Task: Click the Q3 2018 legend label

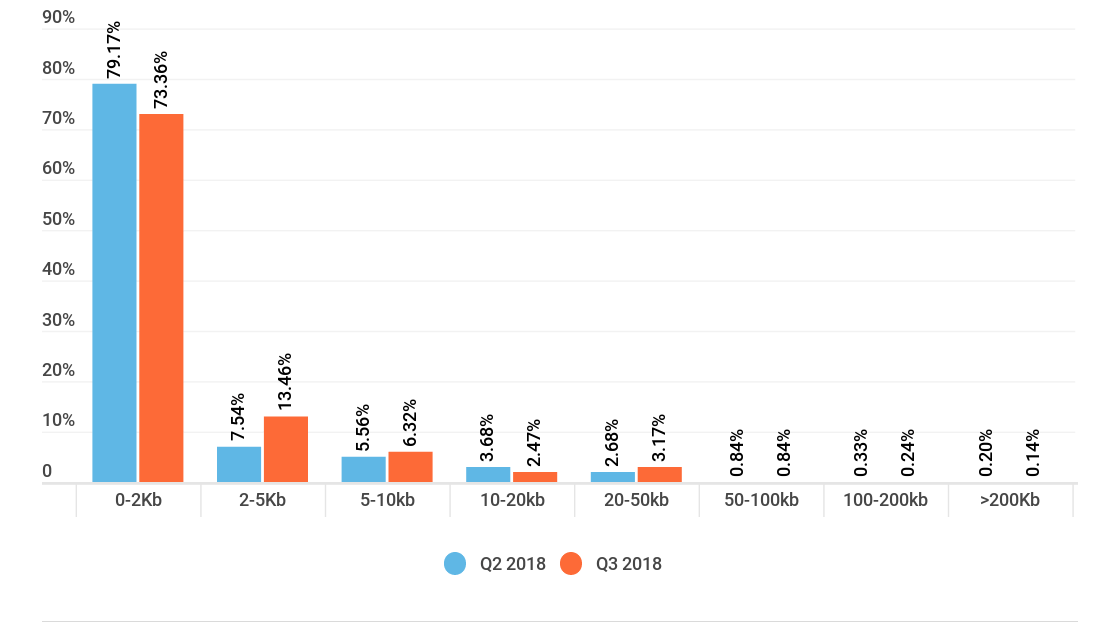Action: [x=629, y=564]
